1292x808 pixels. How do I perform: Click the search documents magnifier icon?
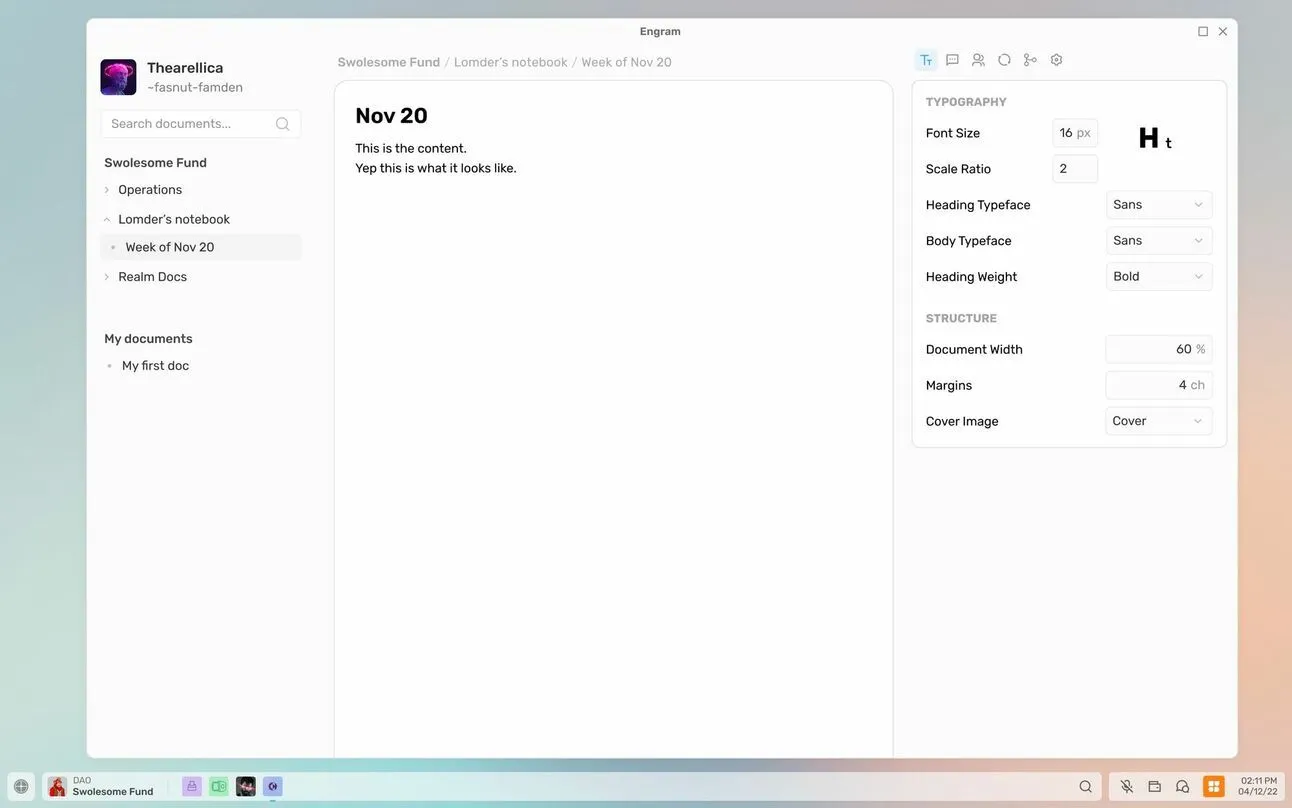point(282,124)
